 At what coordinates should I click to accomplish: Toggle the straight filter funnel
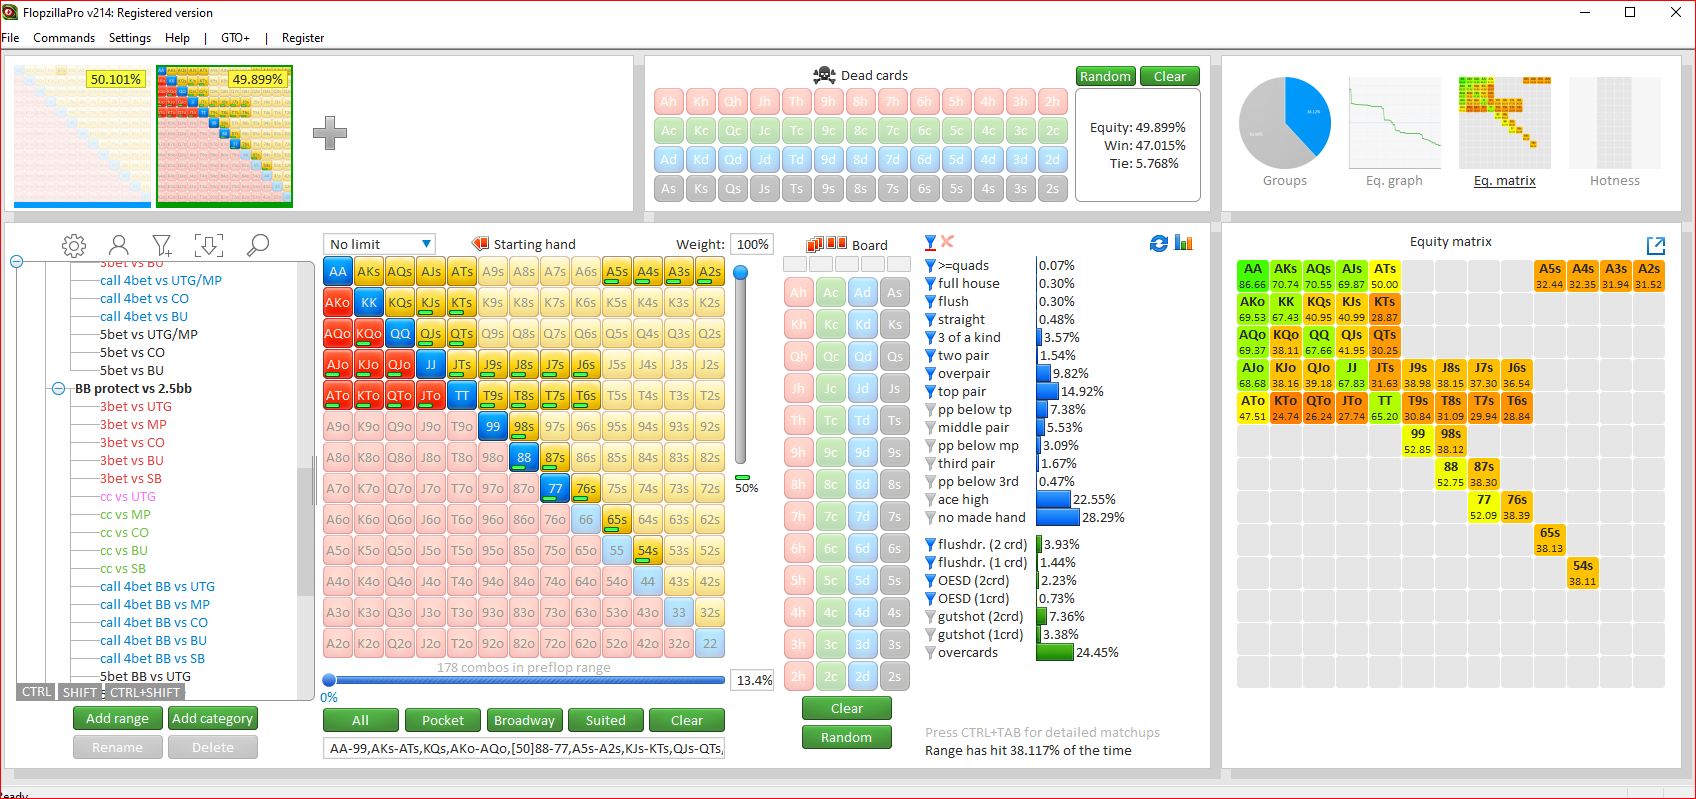[930, 320]
